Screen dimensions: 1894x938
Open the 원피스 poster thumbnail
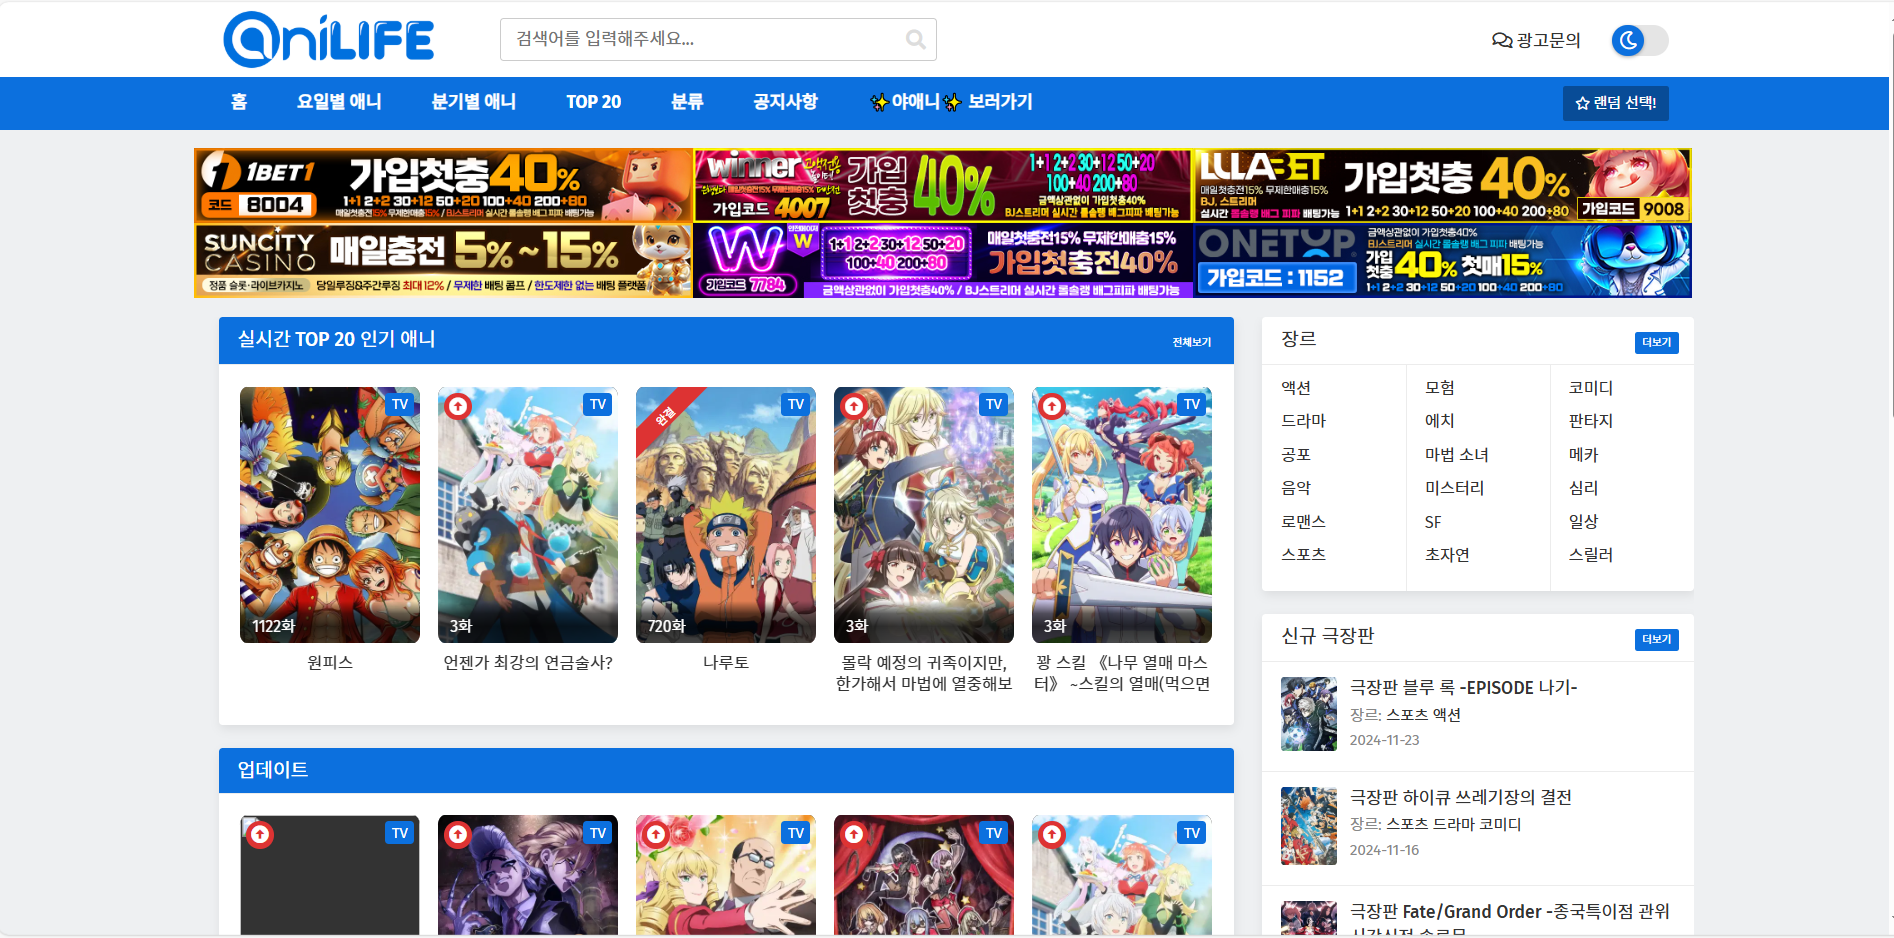[330, 515]
